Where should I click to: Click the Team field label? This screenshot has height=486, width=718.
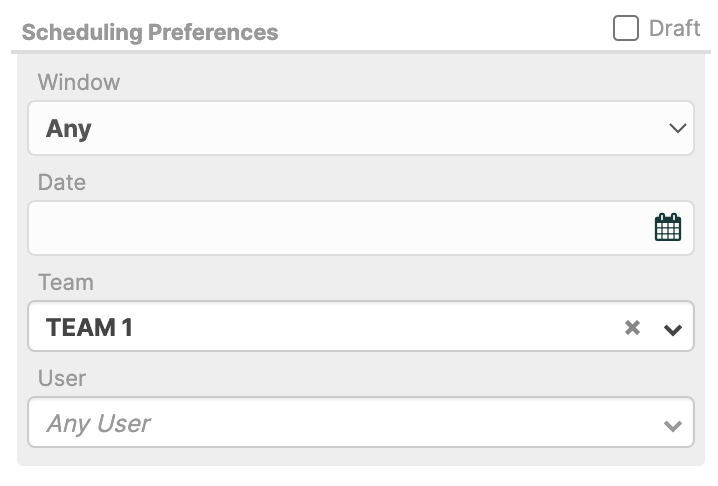pos(66,282)
